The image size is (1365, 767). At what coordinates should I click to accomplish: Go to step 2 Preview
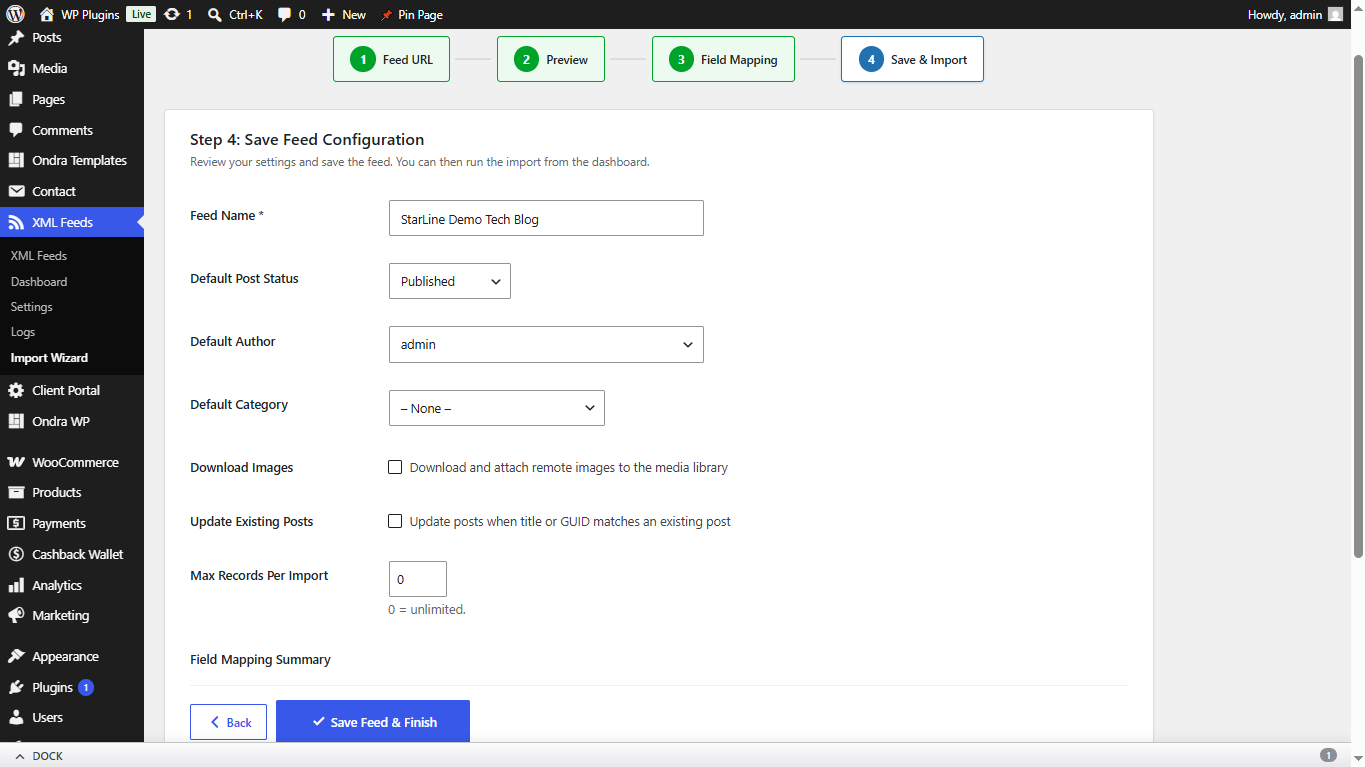click(x=551, y=59)
